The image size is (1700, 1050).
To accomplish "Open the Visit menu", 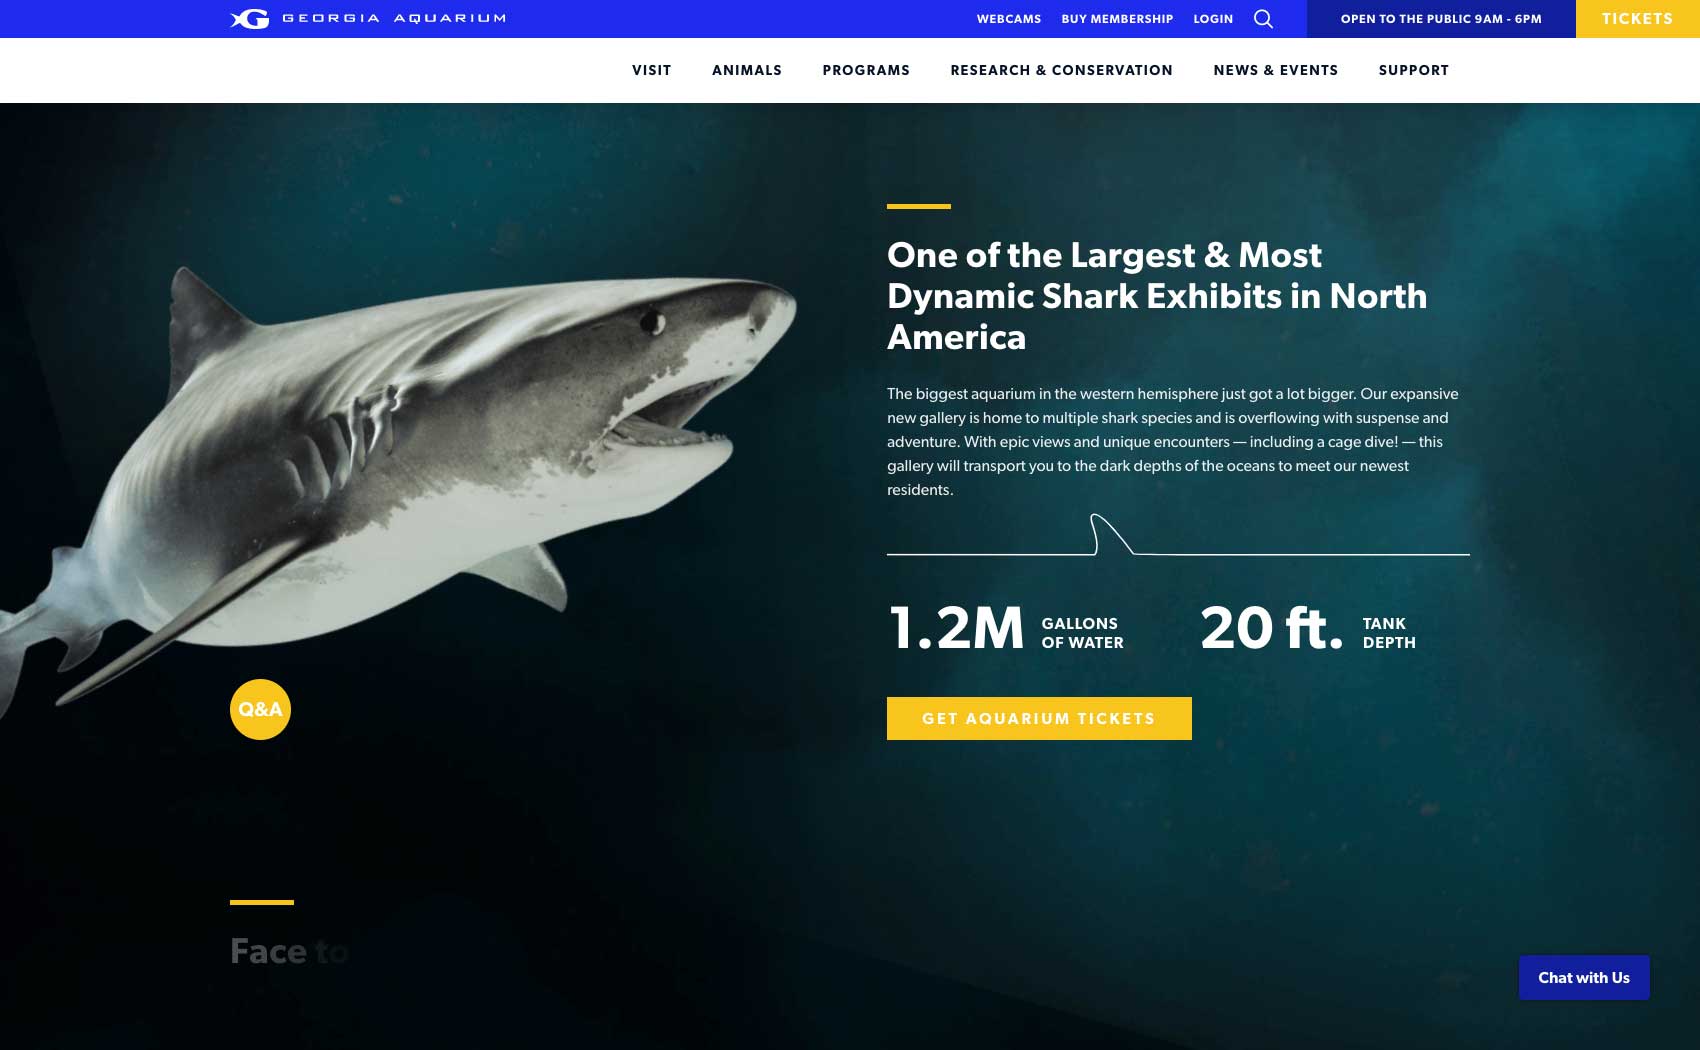I will click(651, 70).
